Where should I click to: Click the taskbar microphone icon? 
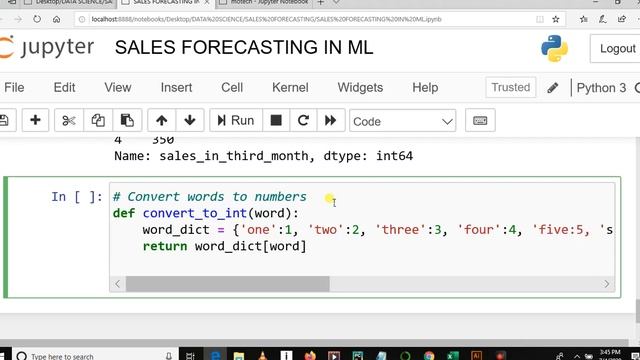pos(169,356)
